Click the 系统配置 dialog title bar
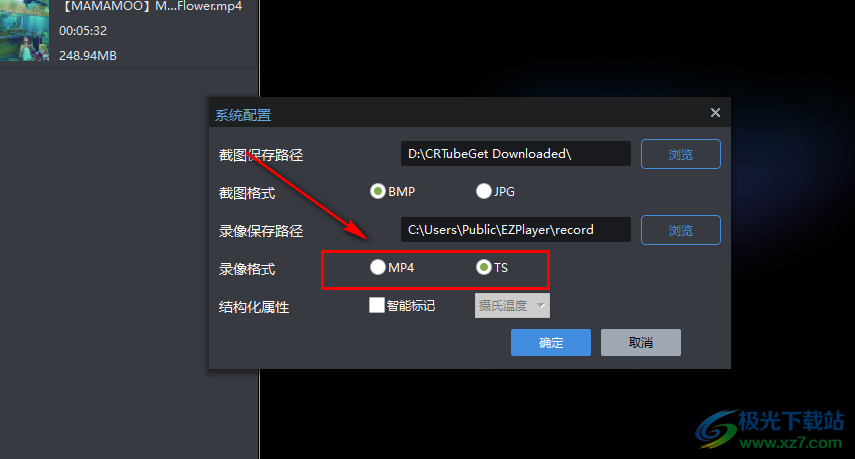Image resolution: width=855 pixels, height=459 pixels. pos(469,113)
